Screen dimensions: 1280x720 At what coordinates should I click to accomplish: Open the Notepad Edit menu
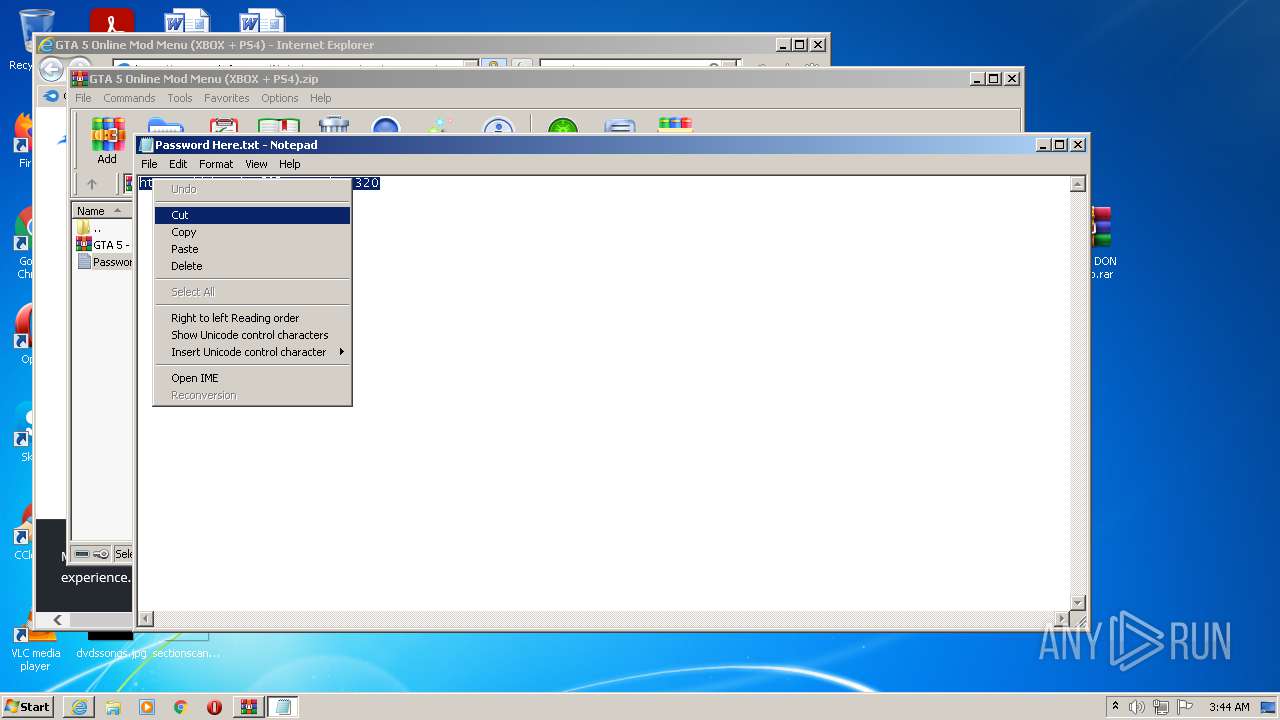click(x=178, y=164)
